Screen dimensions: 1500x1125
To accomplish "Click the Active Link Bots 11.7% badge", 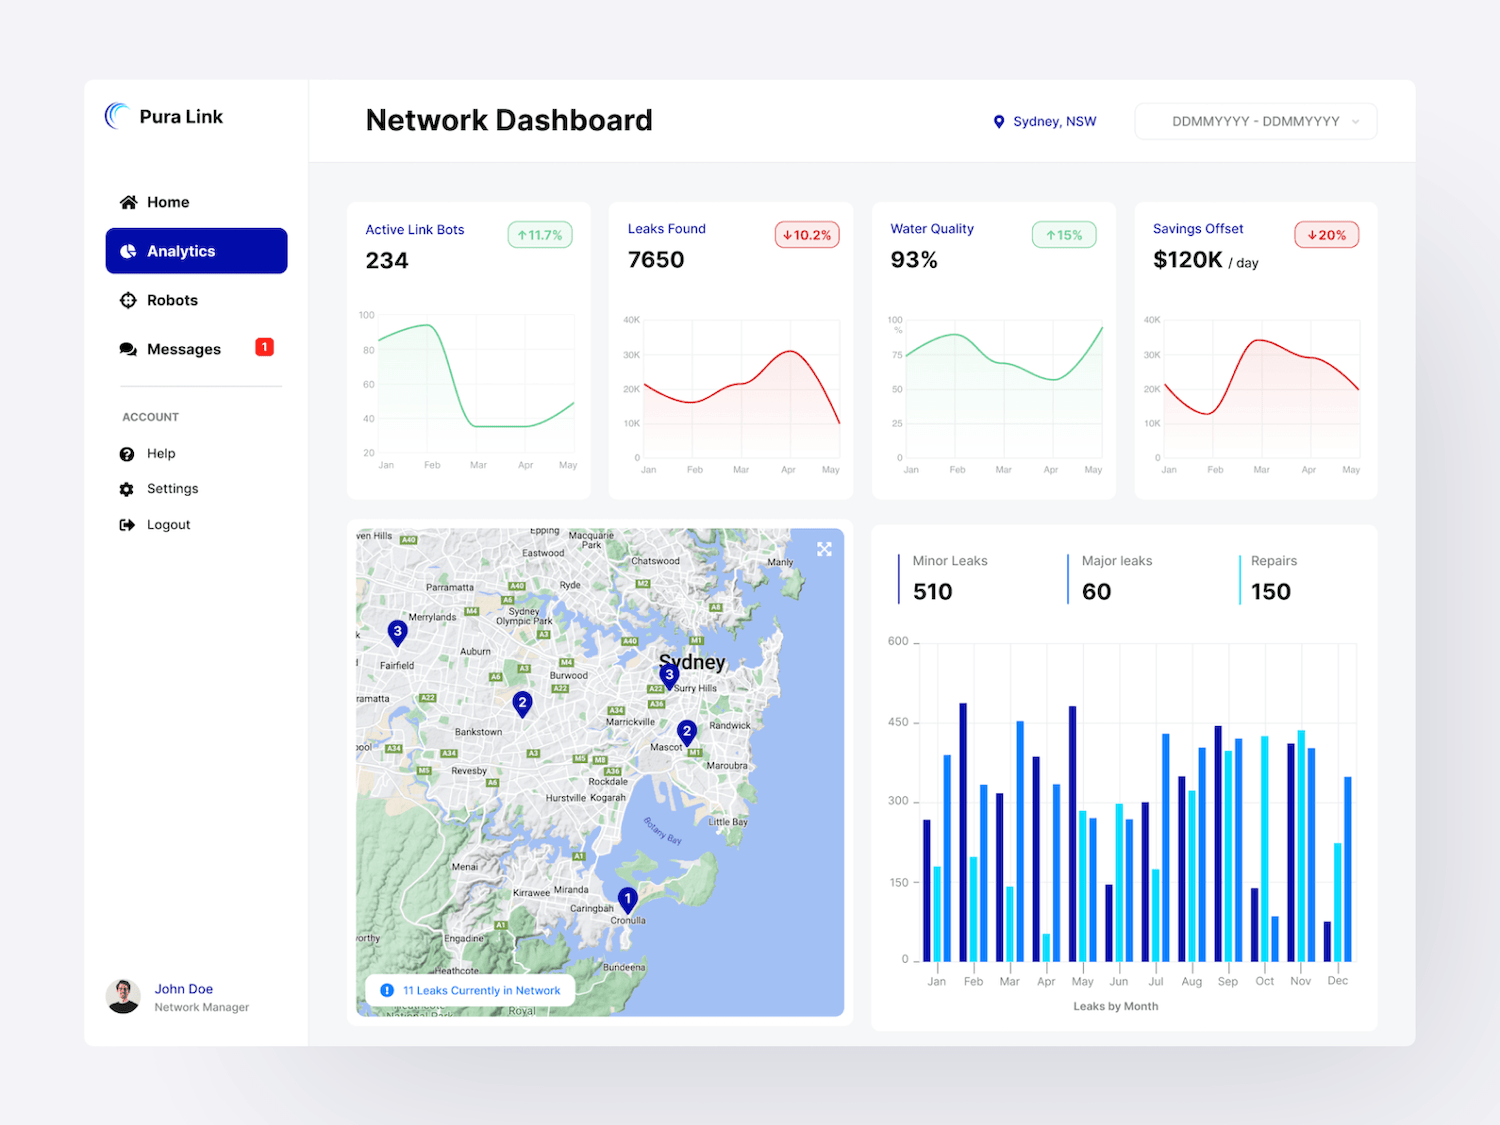I will [x=540, y=235].
